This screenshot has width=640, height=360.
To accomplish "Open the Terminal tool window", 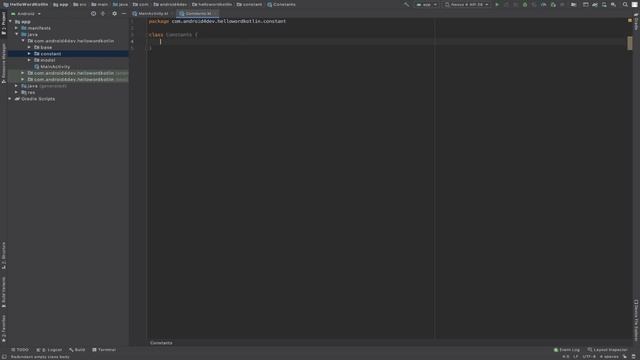I will coord(104,350).
